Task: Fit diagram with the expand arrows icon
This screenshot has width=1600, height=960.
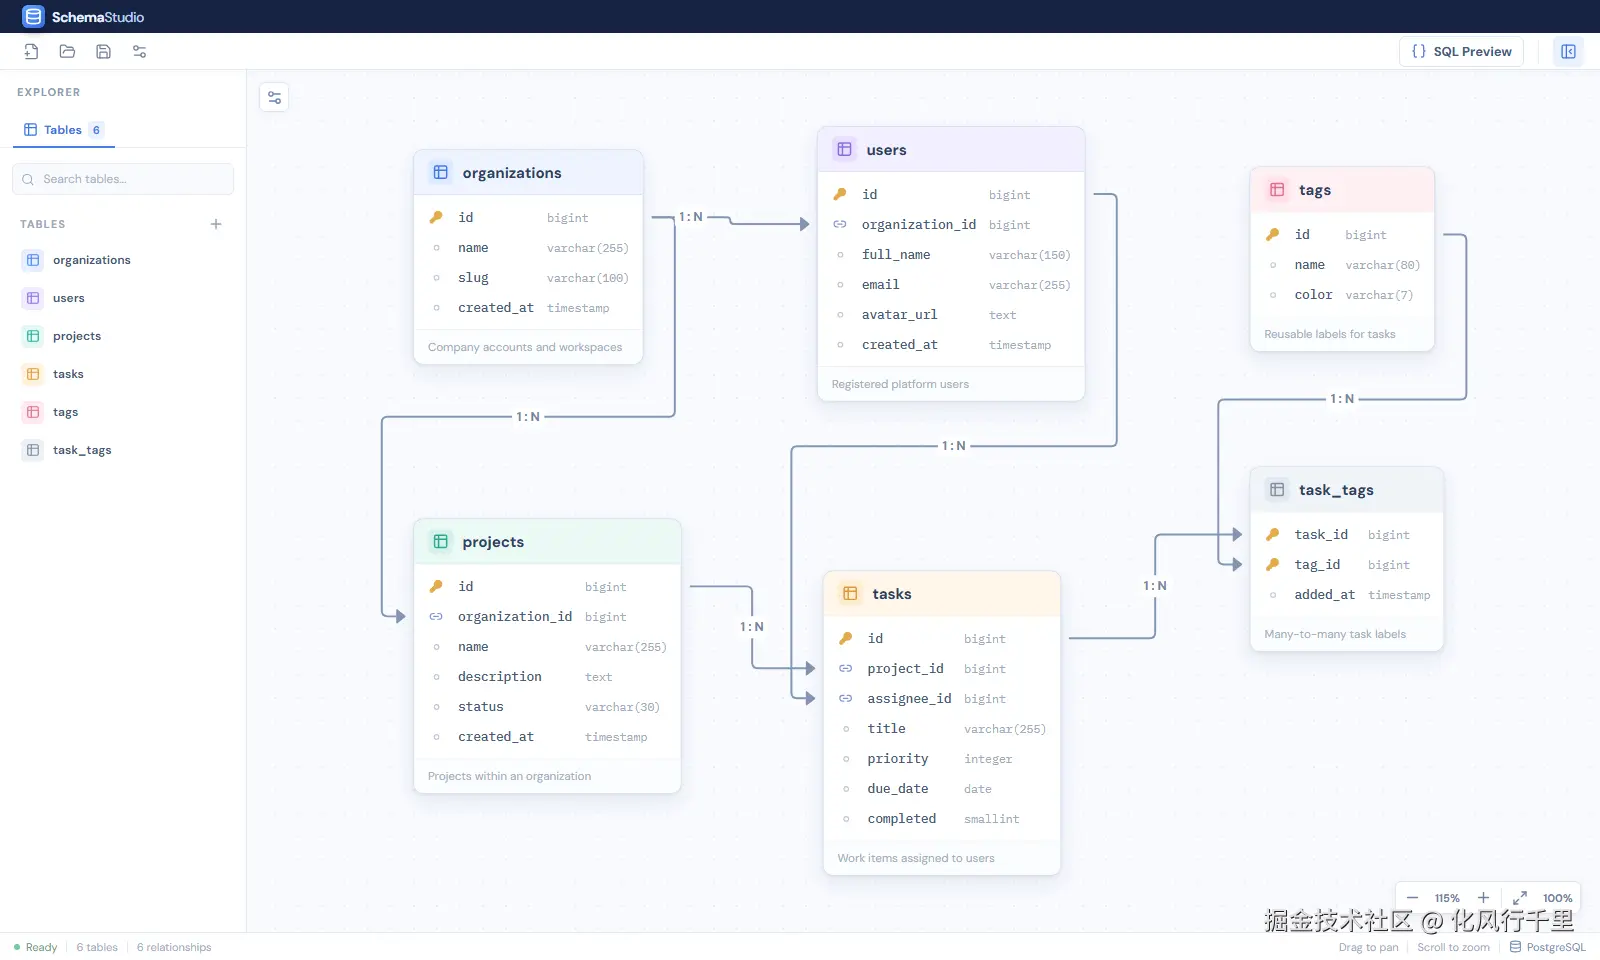Action: [1519, 898]
